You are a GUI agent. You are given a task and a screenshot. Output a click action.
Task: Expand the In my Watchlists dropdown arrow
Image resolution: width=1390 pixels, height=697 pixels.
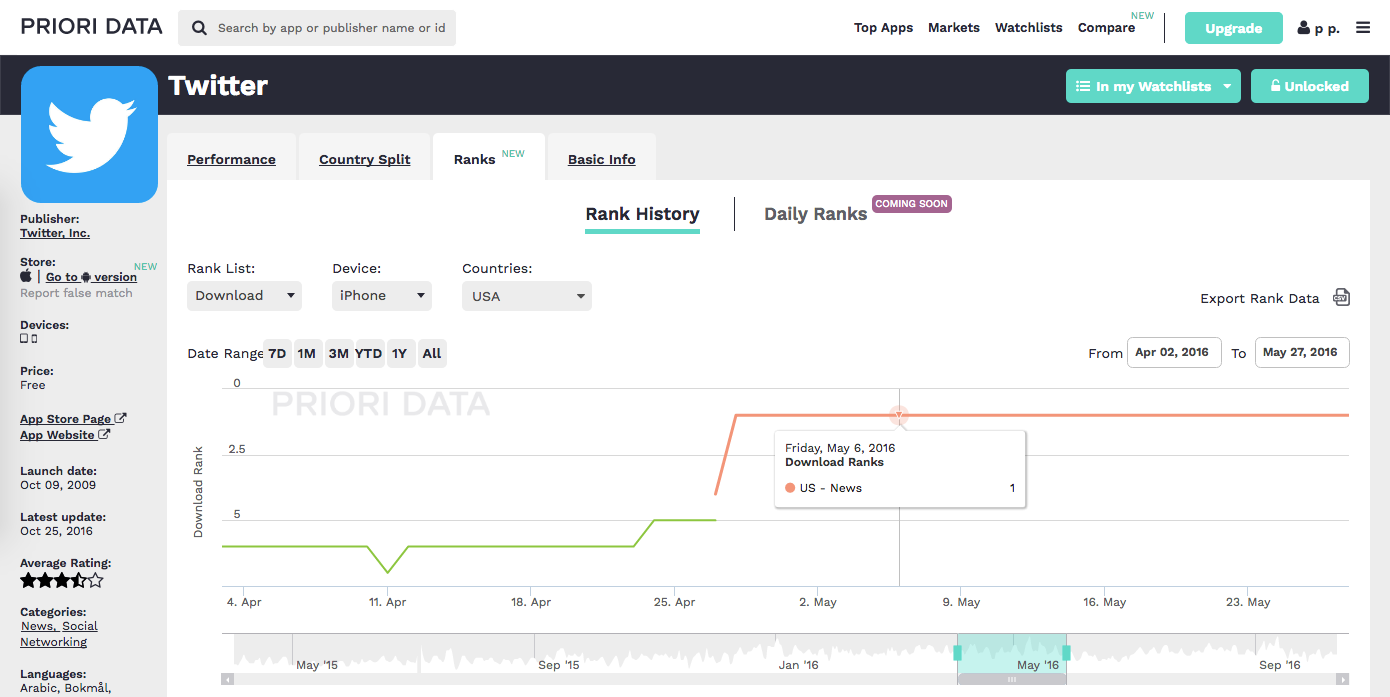(x=1226, y=86)
